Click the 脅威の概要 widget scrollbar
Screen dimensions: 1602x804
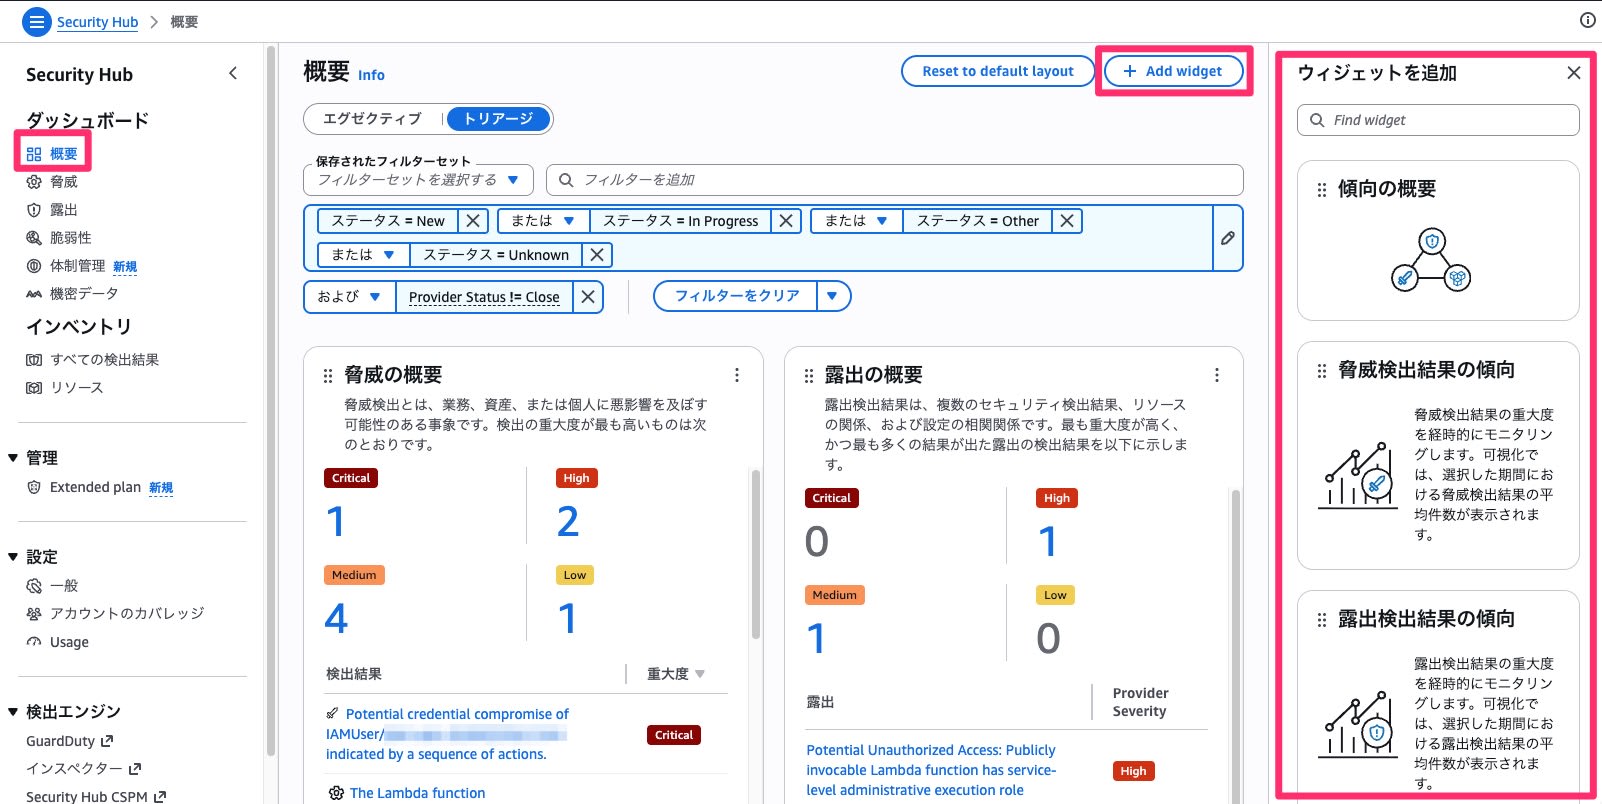755,555
